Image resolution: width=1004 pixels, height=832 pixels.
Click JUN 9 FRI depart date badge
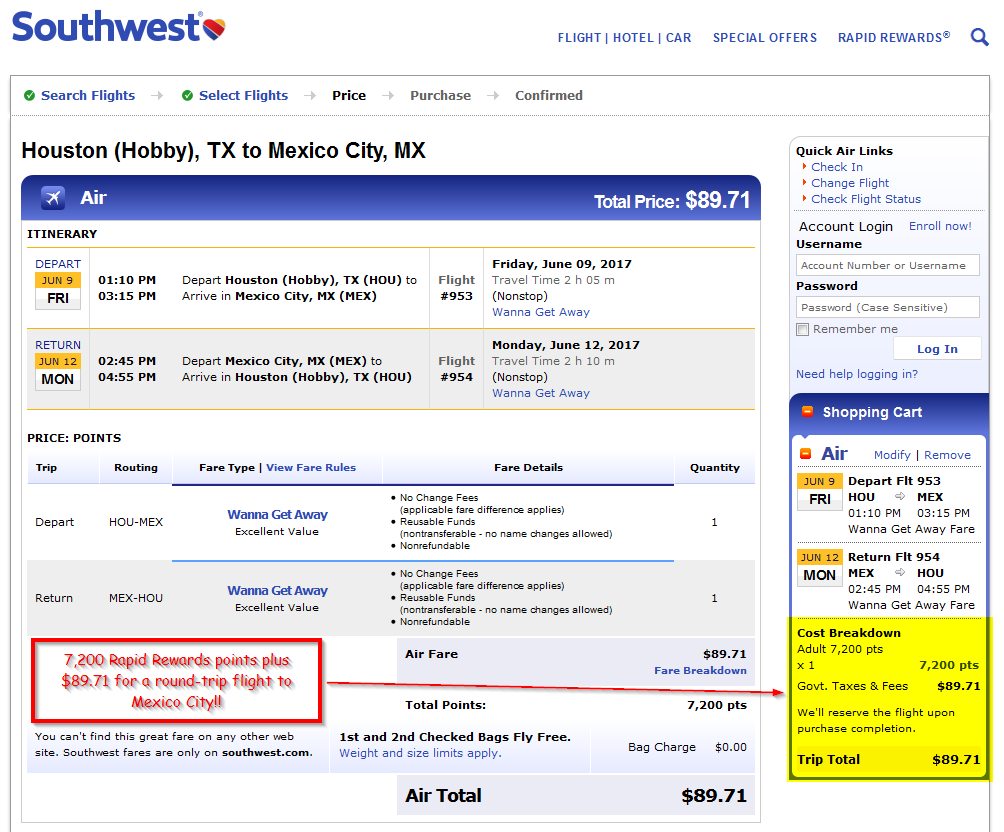[58, 291]
